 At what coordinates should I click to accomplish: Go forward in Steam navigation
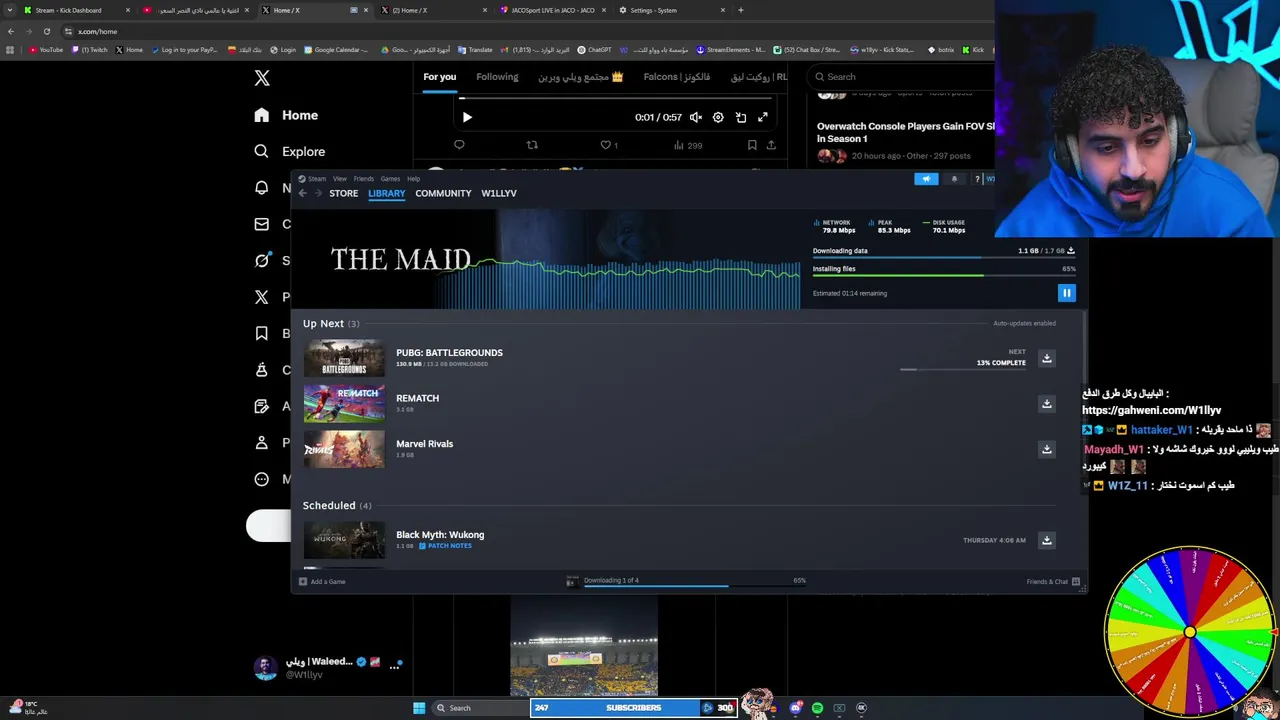[318, 193]
